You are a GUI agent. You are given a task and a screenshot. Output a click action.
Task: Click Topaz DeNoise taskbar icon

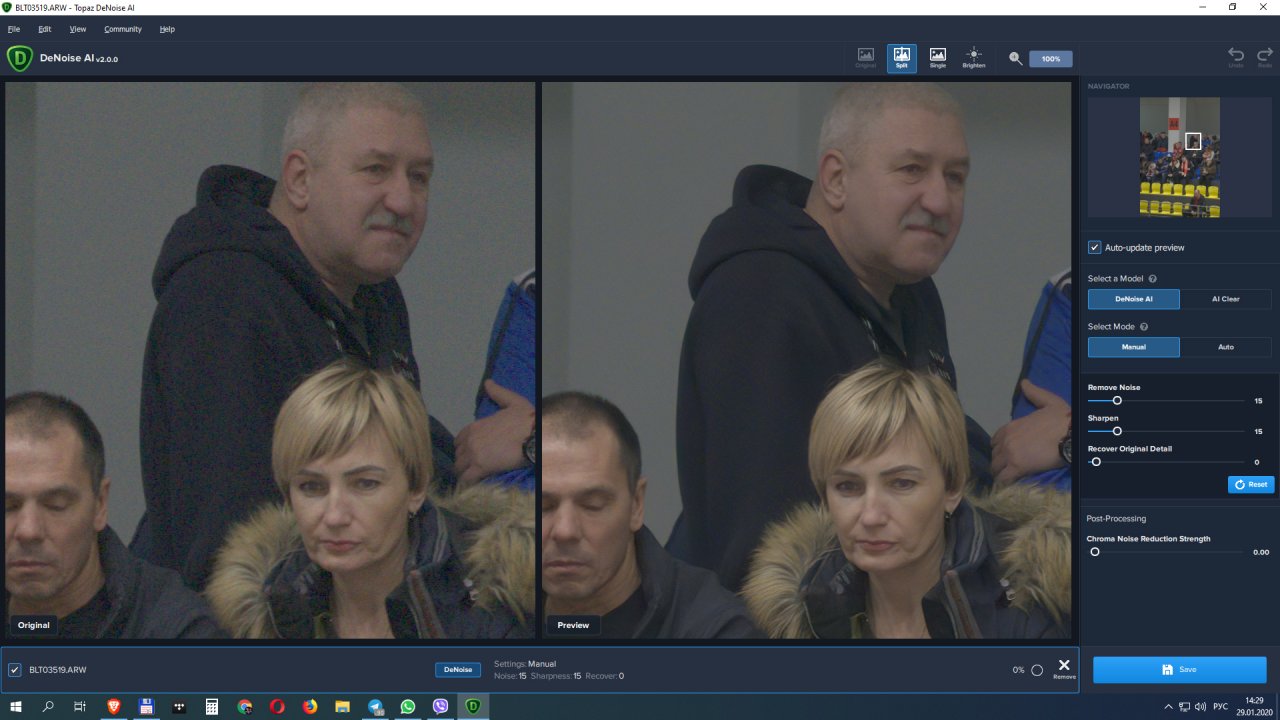click(473, 706)
